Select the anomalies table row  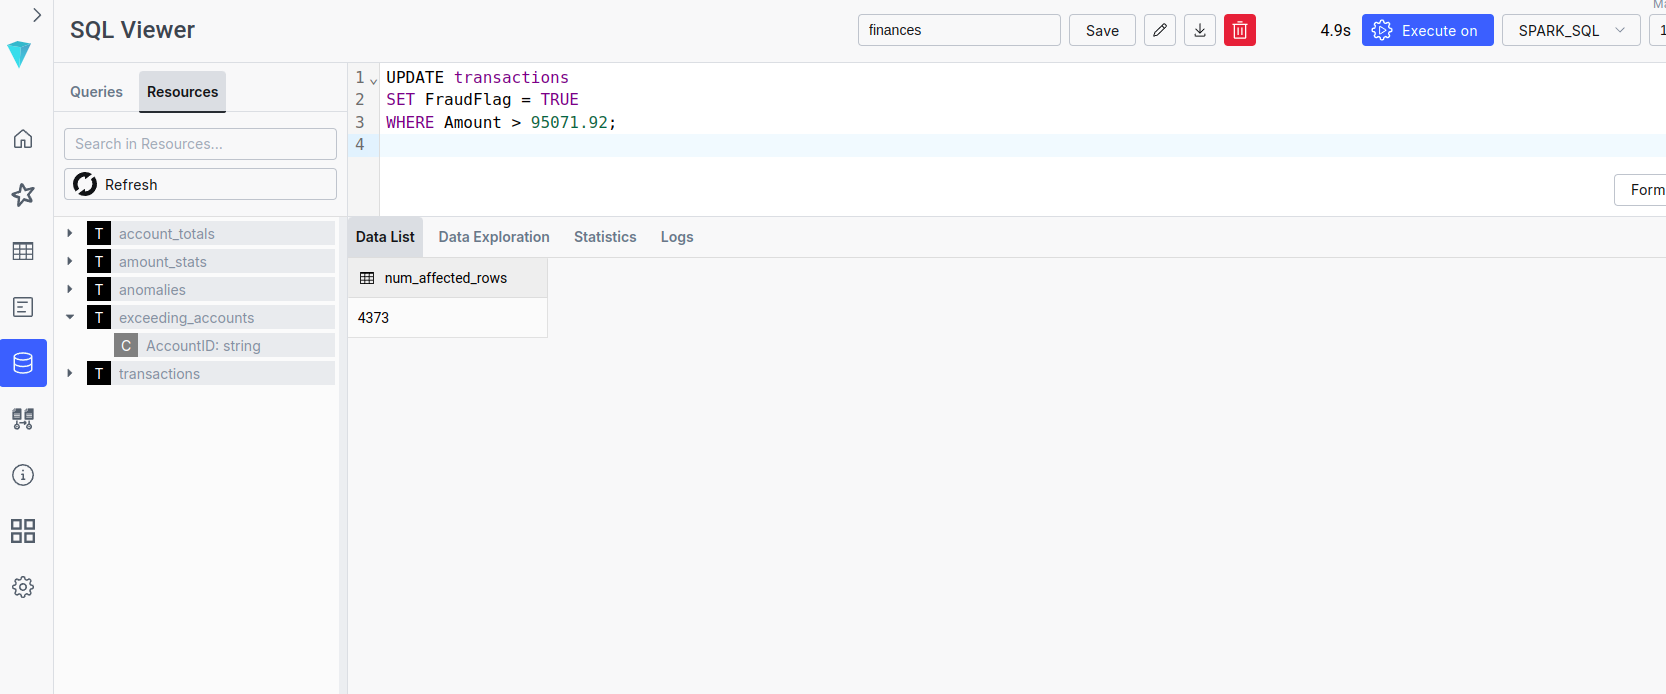tap(211, 289)
